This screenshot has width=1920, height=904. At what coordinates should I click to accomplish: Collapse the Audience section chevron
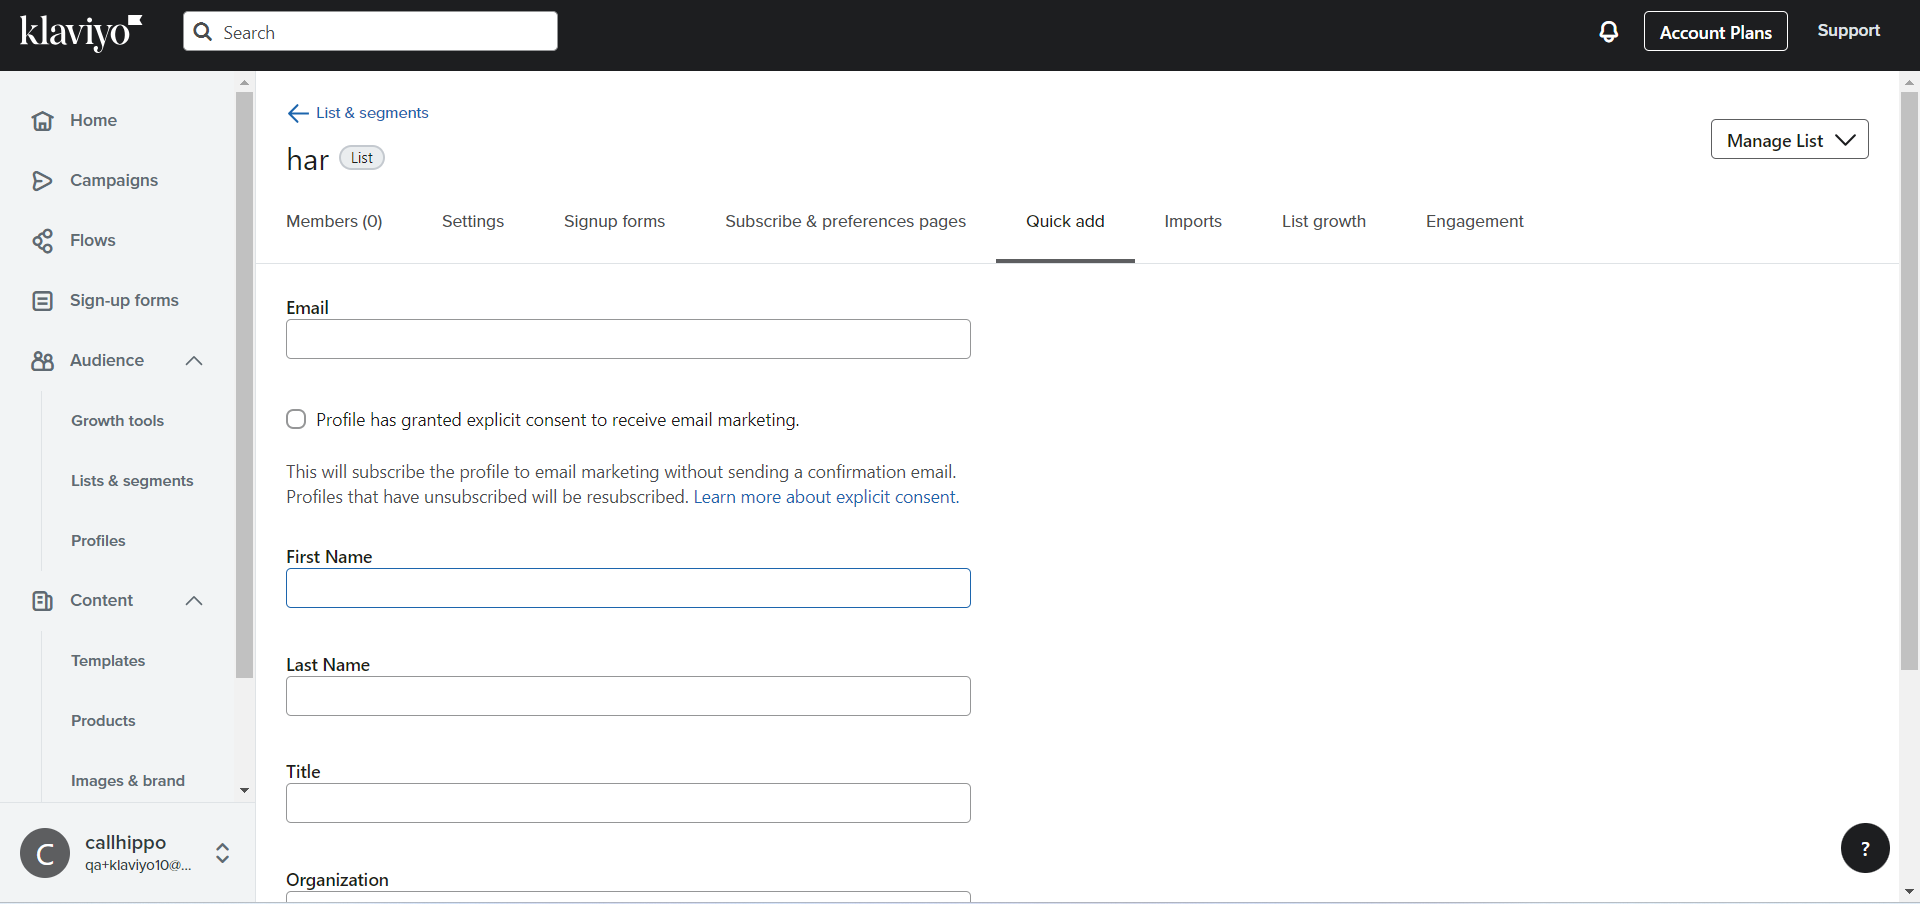click(194, 360)
